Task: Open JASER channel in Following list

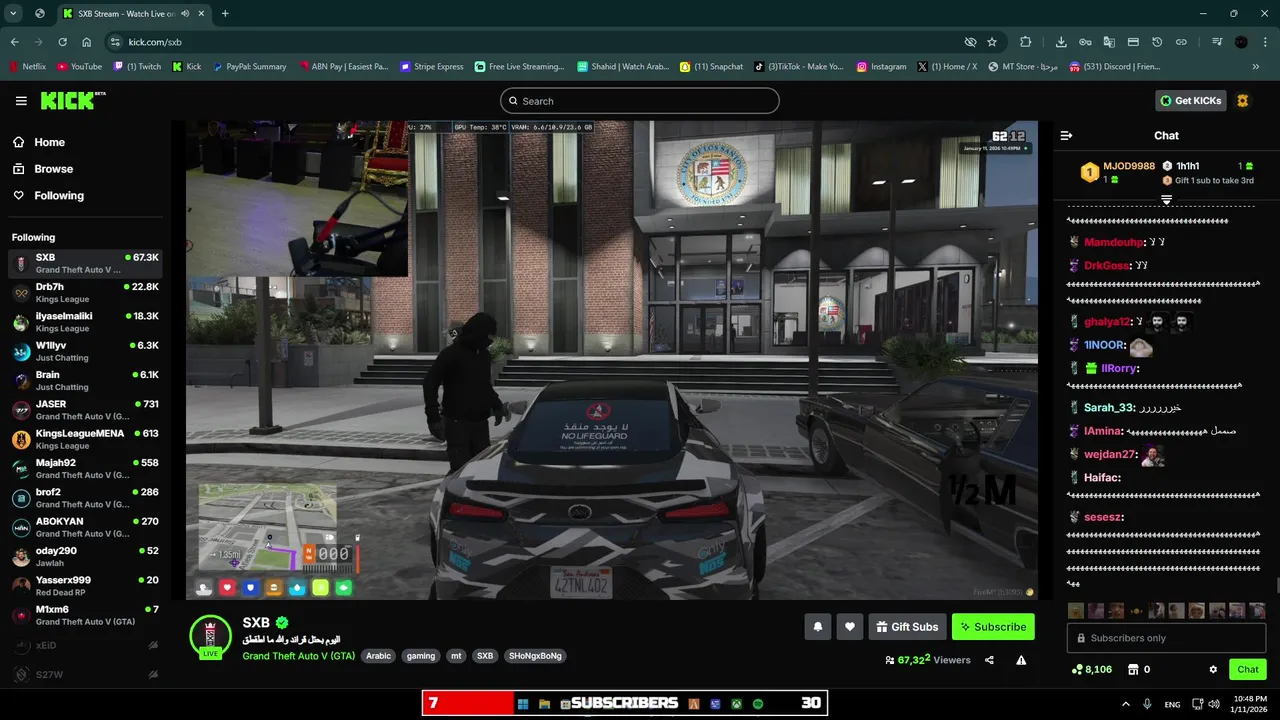Action: (85, 410)
